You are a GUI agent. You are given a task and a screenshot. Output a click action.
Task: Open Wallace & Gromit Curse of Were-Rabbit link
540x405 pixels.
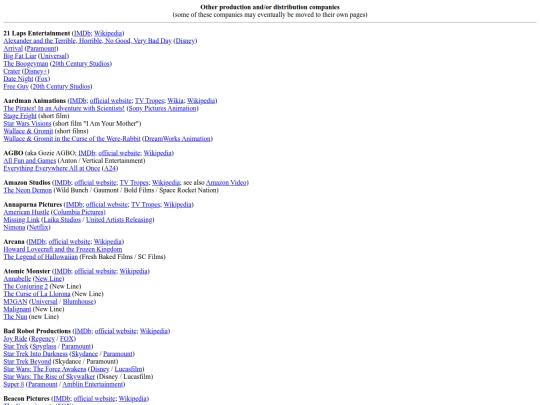(x=72, y=139)
